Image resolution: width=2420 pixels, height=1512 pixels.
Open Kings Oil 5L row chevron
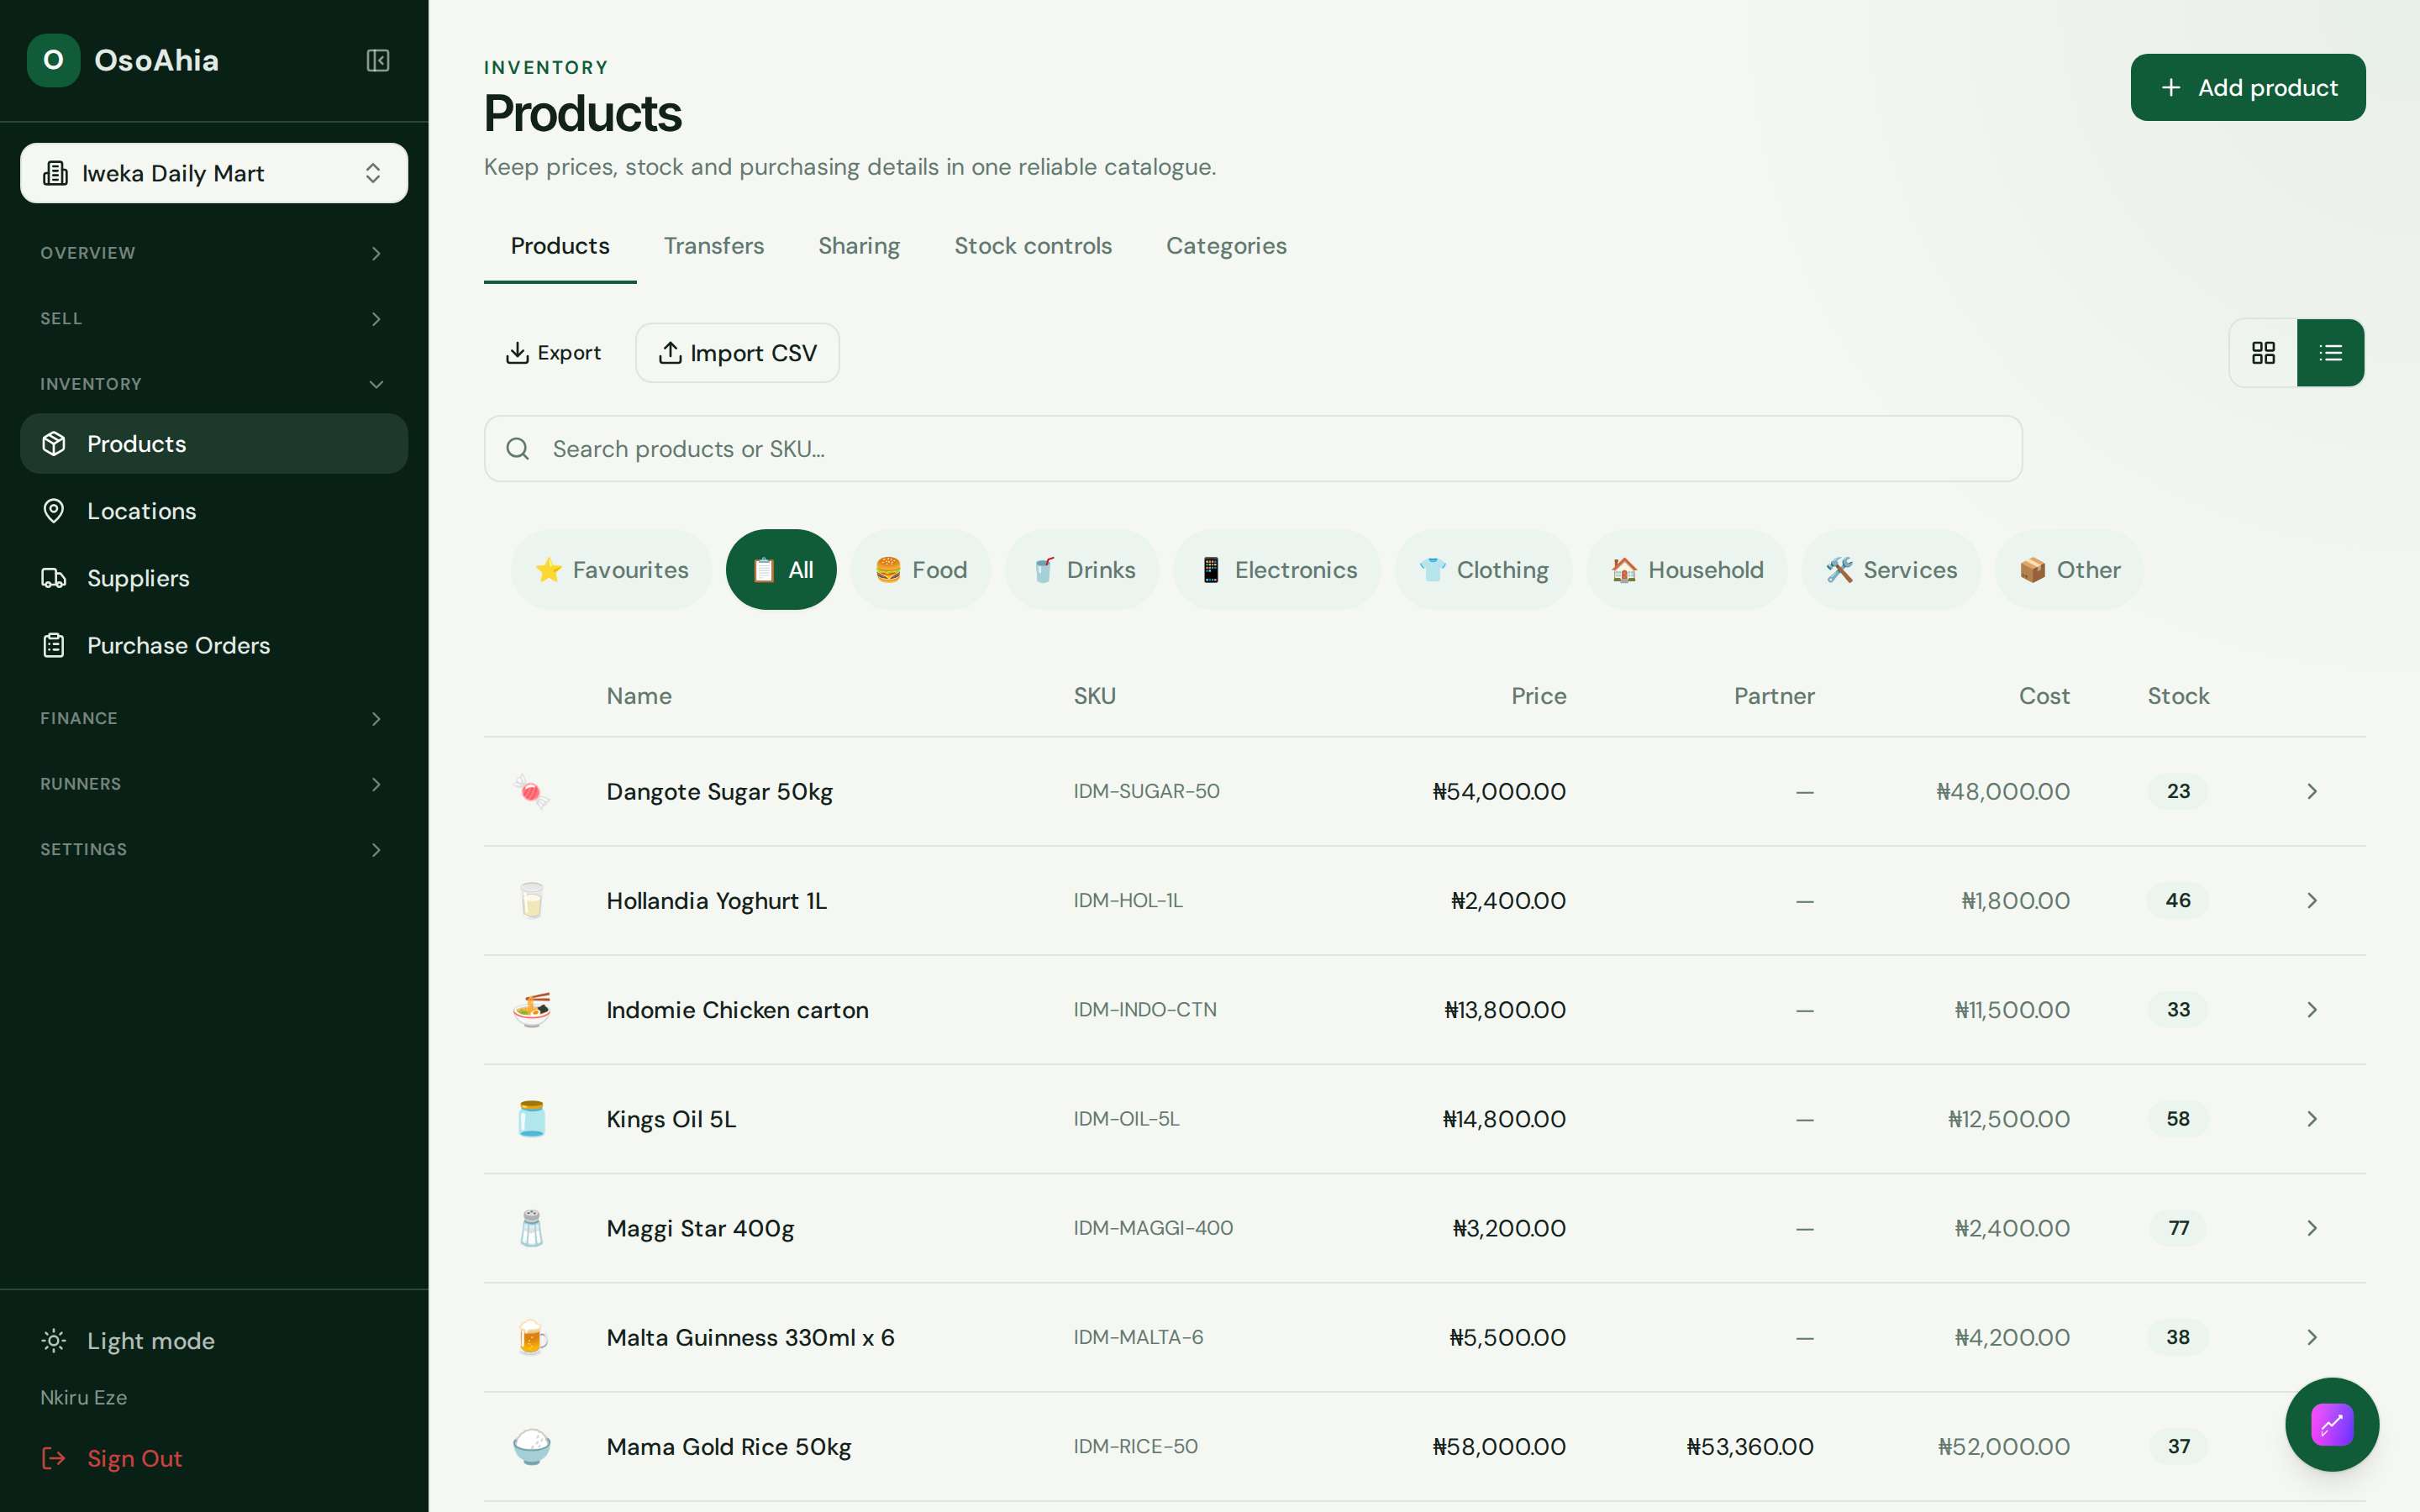point(2312,1118)
